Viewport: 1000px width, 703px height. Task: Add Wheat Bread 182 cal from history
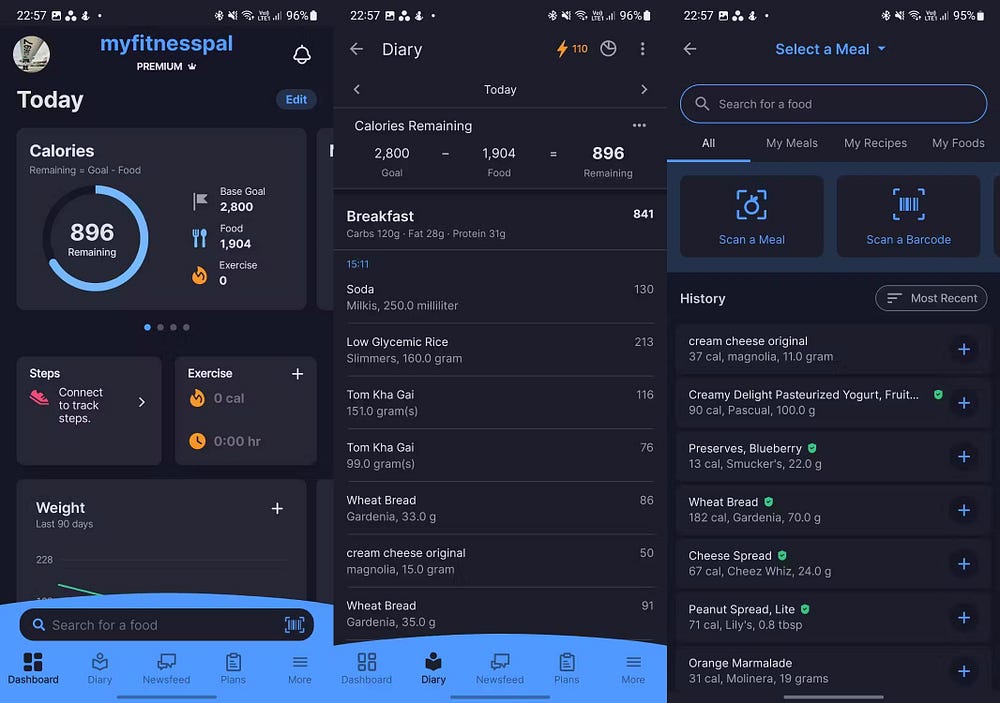964,510
